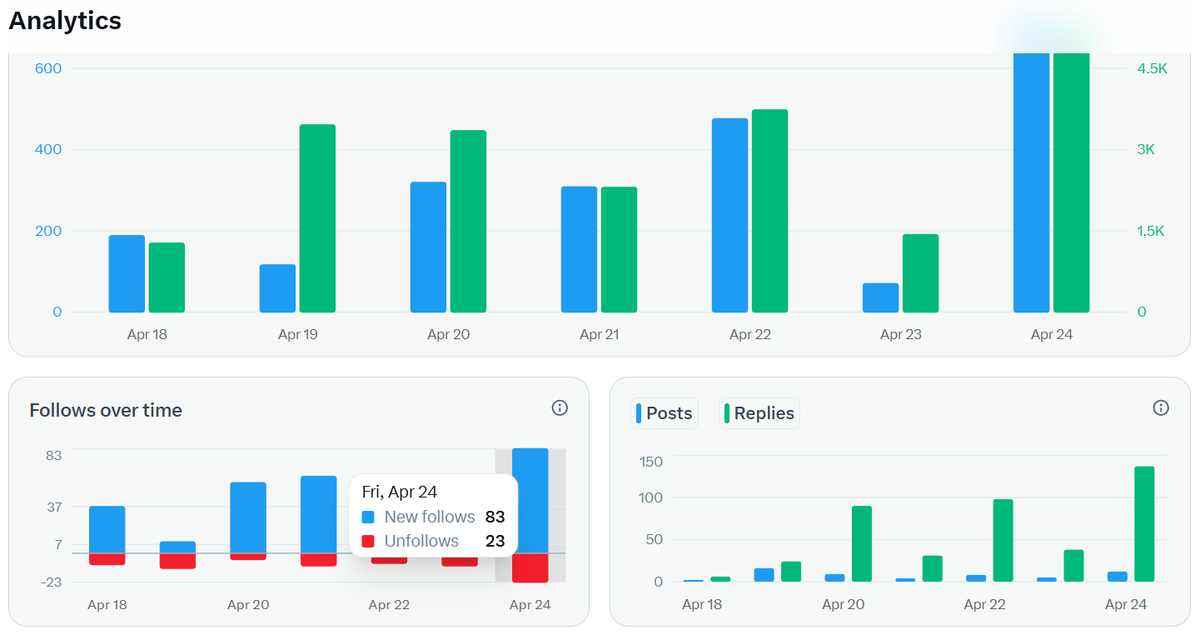1200x635 pixels.
Task: Click Apr 24 blue posts bar
Action: pos(1118,577)
